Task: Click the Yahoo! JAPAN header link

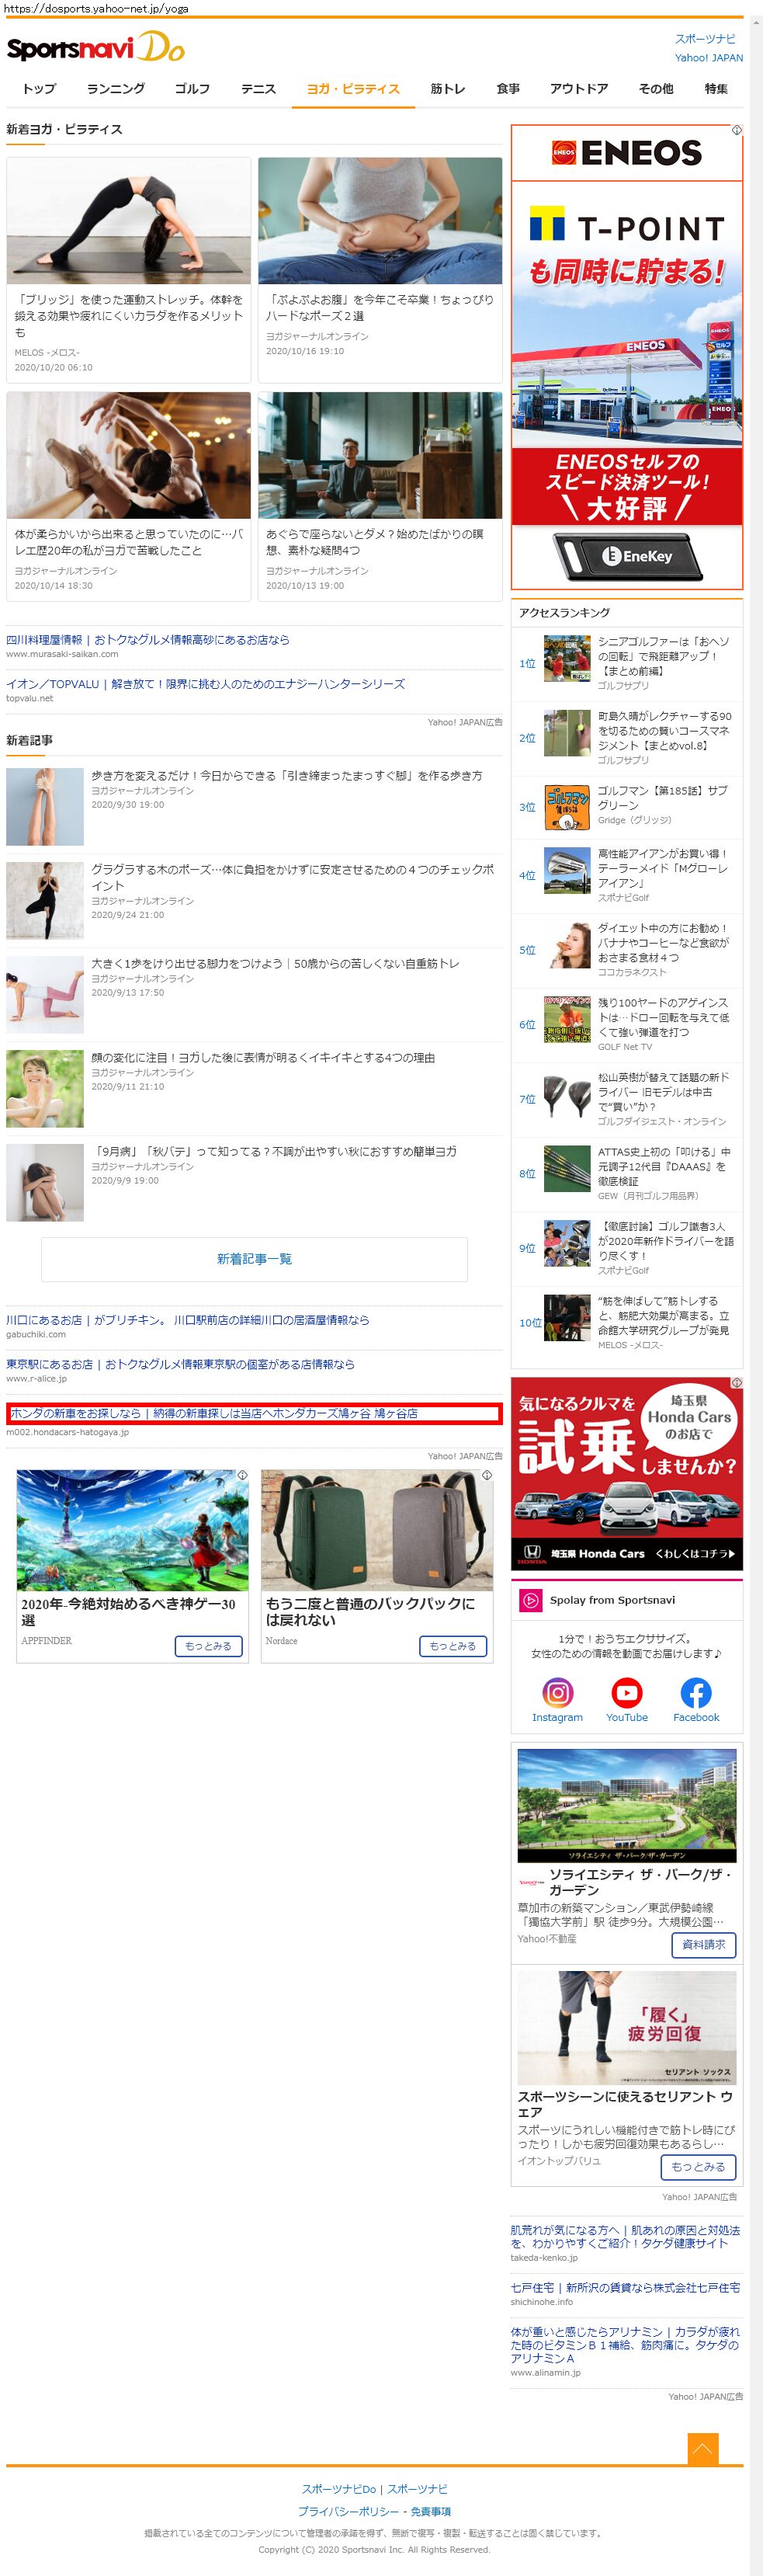Action: (709, 58)
